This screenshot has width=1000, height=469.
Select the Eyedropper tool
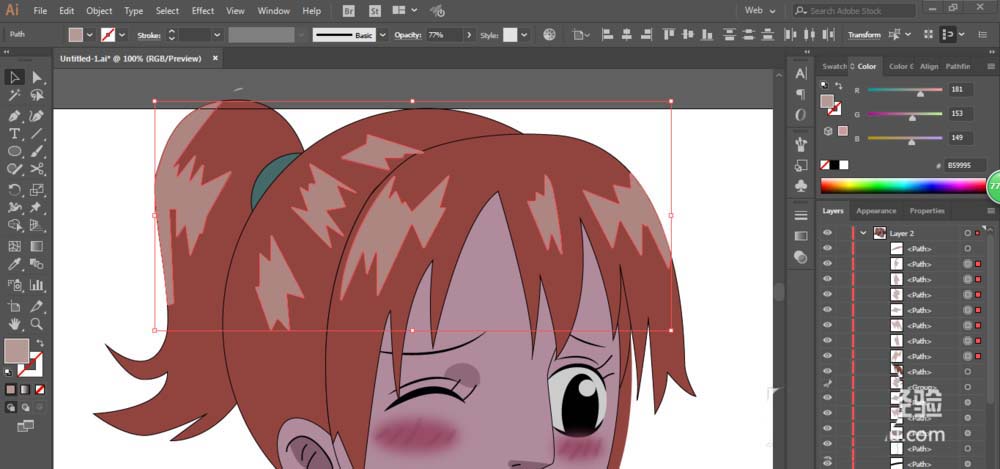(x=14, y=264)
